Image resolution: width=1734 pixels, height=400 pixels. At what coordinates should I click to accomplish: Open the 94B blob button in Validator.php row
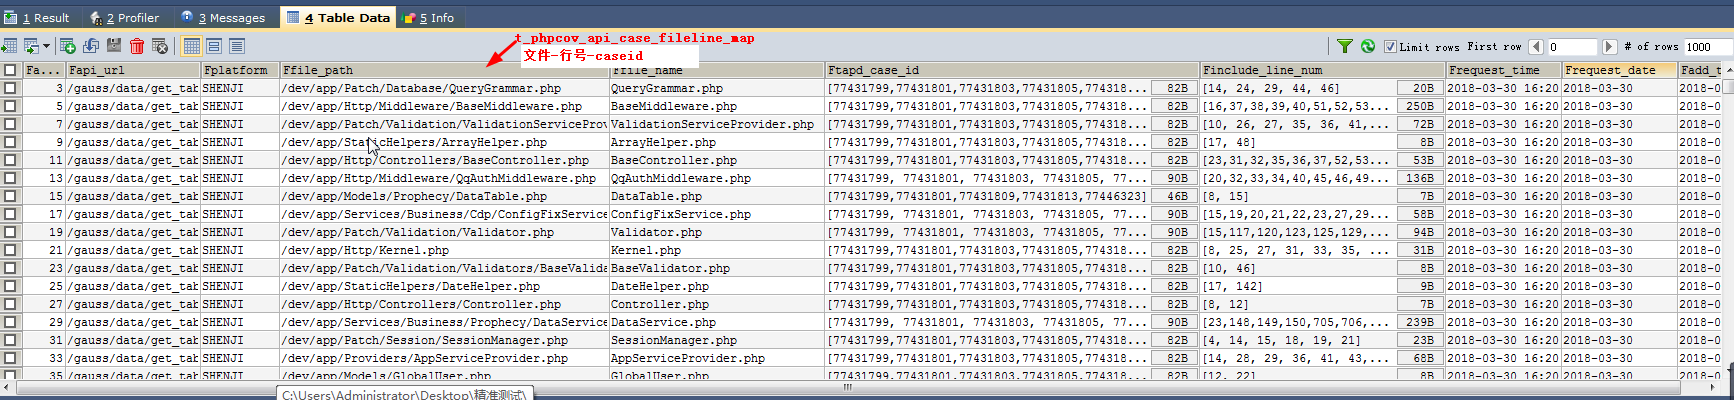click(1420, 232)
